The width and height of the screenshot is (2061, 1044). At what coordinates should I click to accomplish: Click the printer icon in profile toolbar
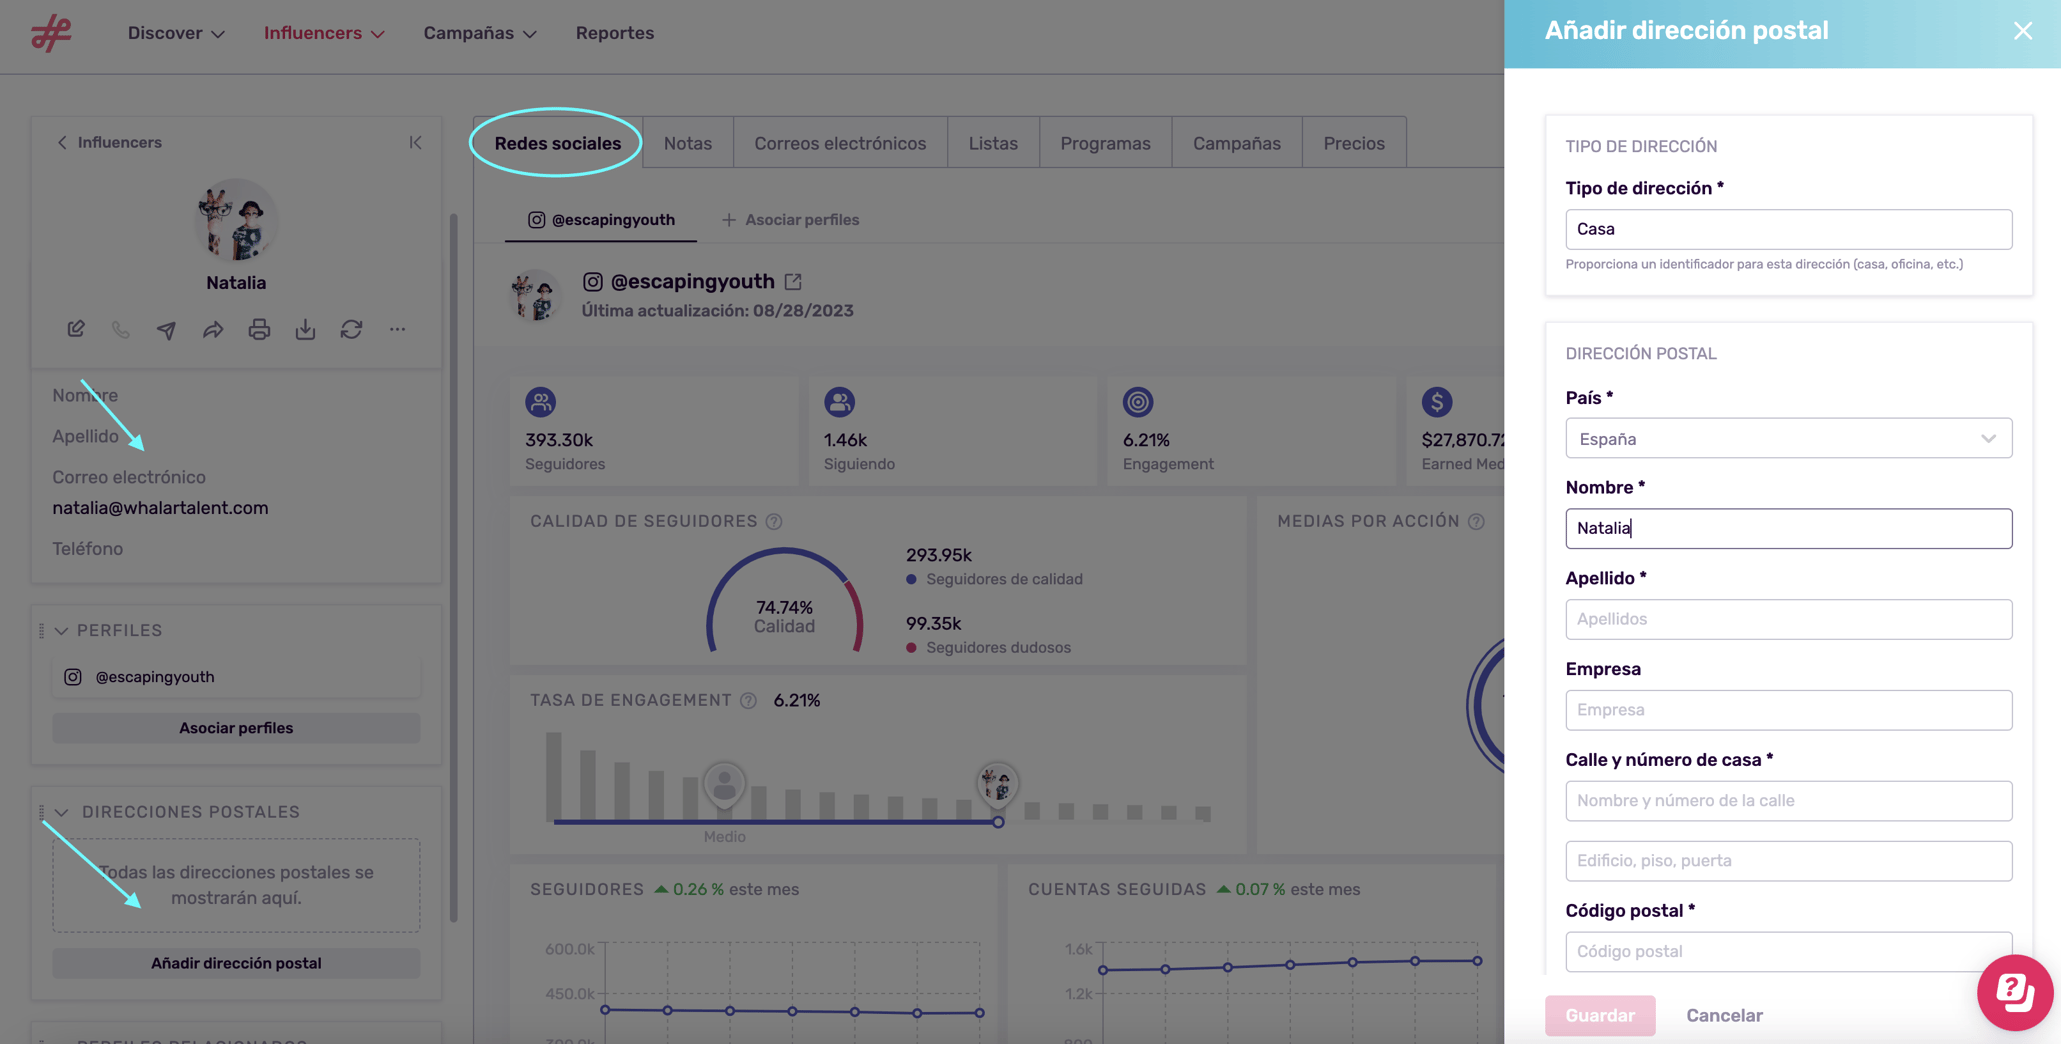pyautogui.click(x=259, y=329)
